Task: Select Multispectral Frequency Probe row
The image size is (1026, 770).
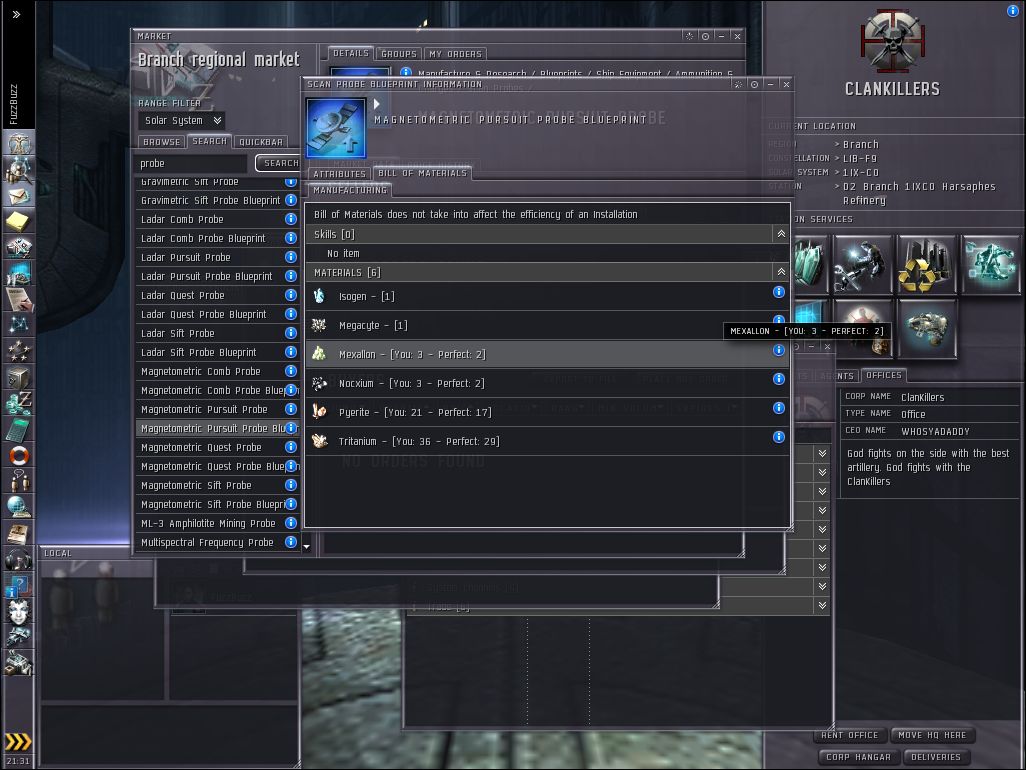Action: 217,542
